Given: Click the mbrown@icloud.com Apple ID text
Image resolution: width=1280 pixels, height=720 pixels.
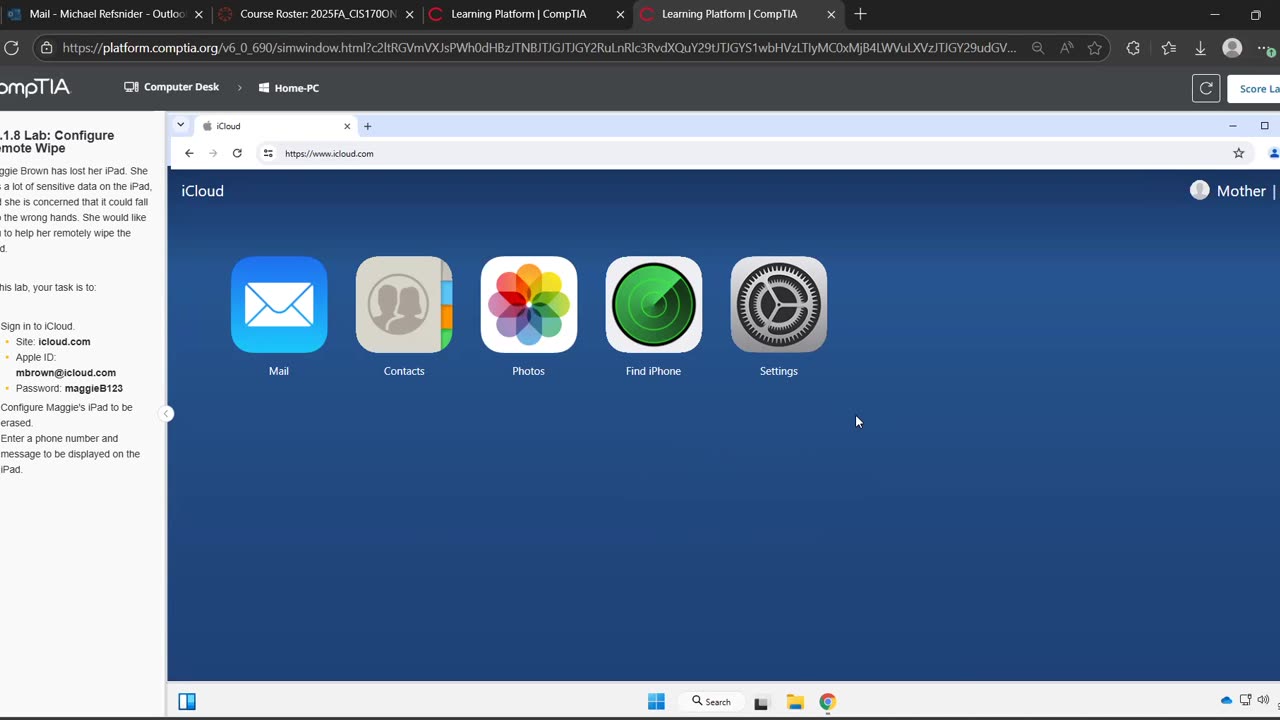Looking at the screenshot, I should 66,373.
